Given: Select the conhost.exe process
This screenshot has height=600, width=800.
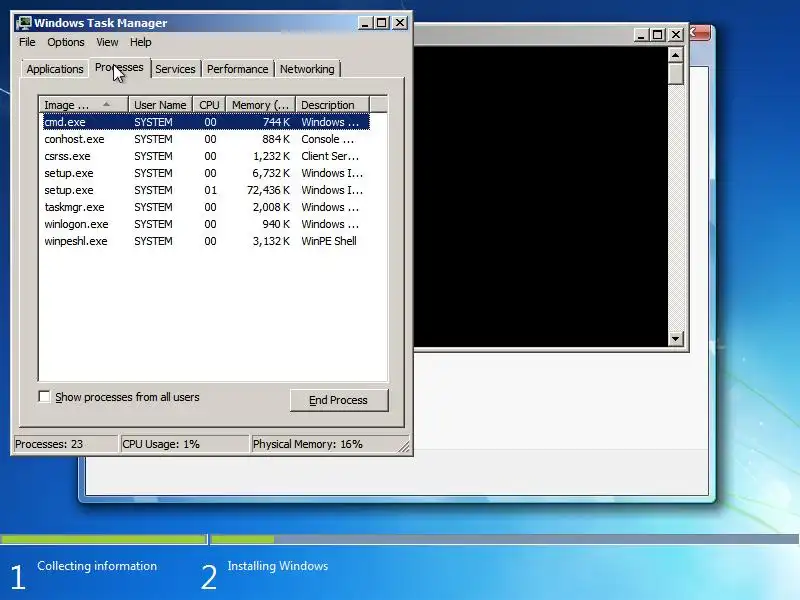Looking at the screenshot, I should 206,139.
